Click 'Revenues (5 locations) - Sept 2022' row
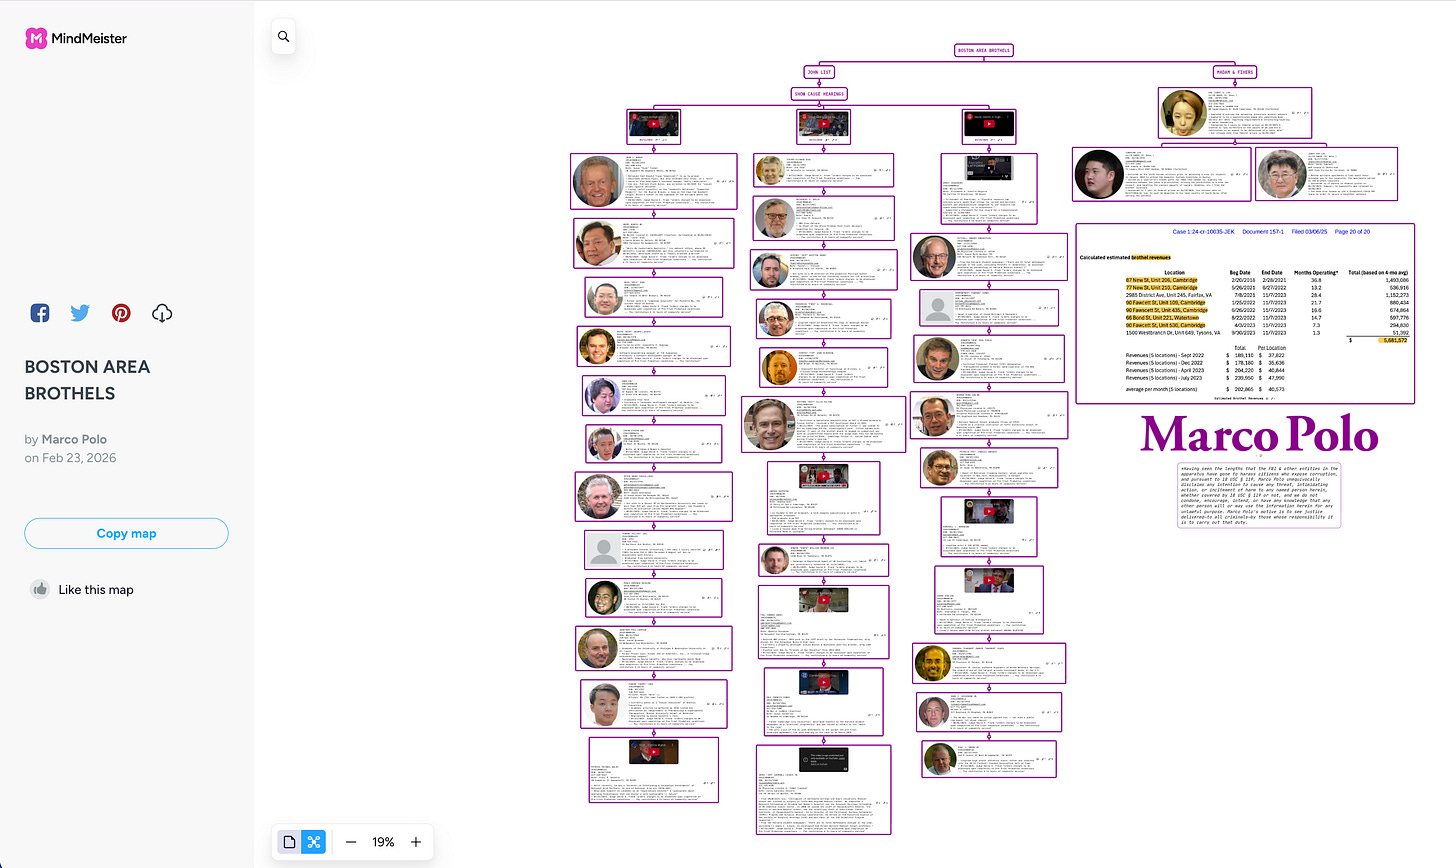 [x=1165, y=355]
